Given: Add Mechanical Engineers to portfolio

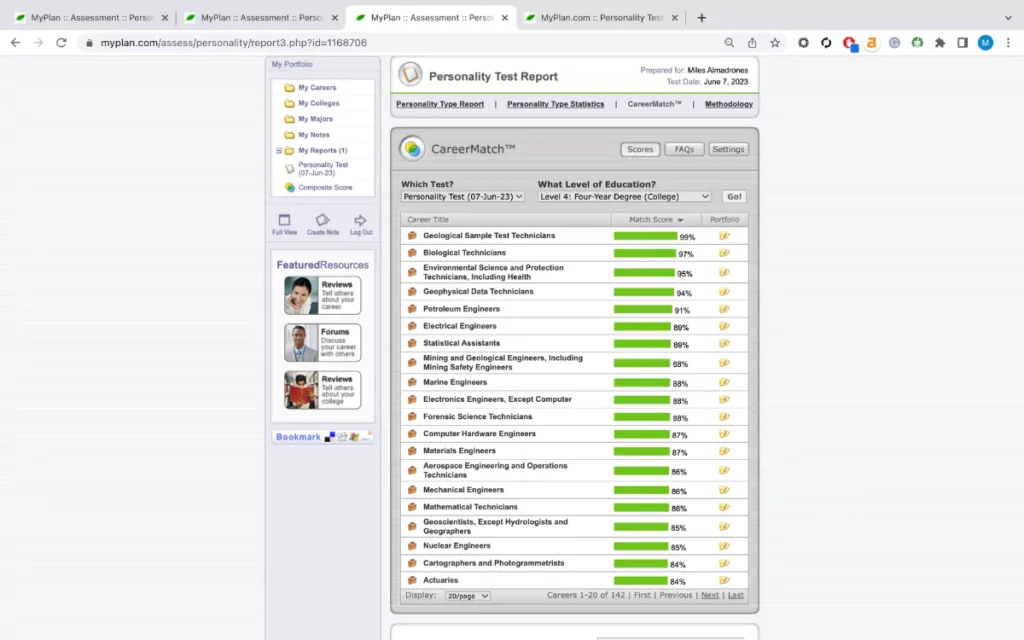Looking at the screenshot, I should coord(724,490).
